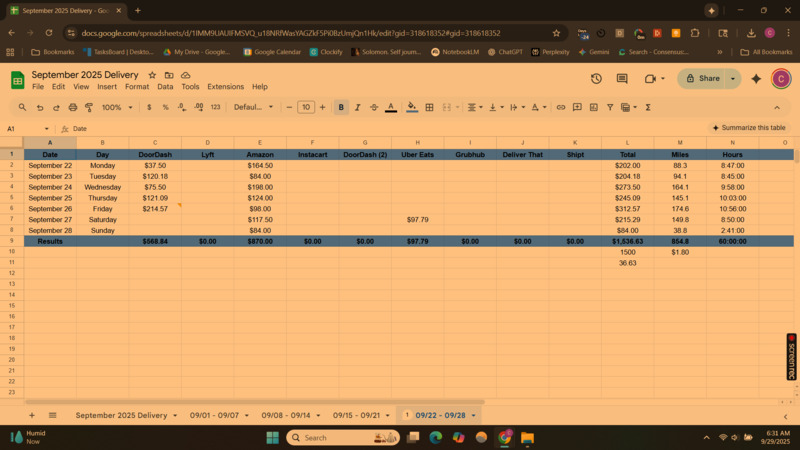The width and height of the screenshot is (800, 450).
Task: Open the comments icon
Action: [622, 78]
